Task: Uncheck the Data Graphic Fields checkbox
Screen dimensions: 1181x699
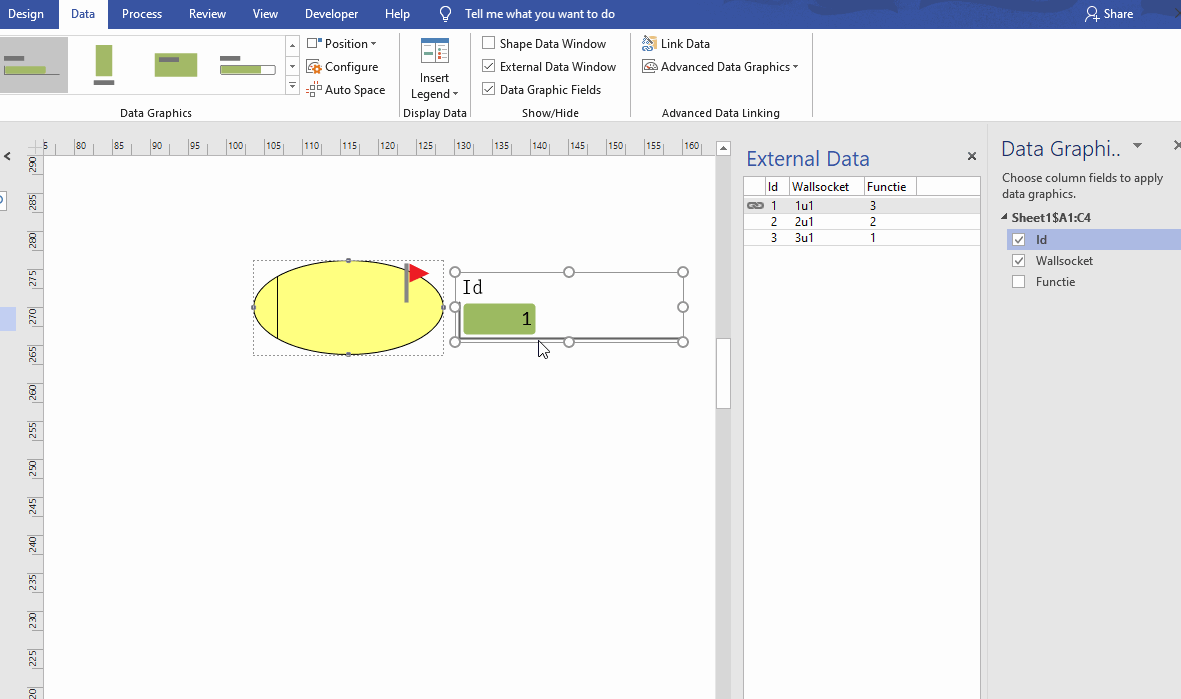Action: tap(489, 89)
